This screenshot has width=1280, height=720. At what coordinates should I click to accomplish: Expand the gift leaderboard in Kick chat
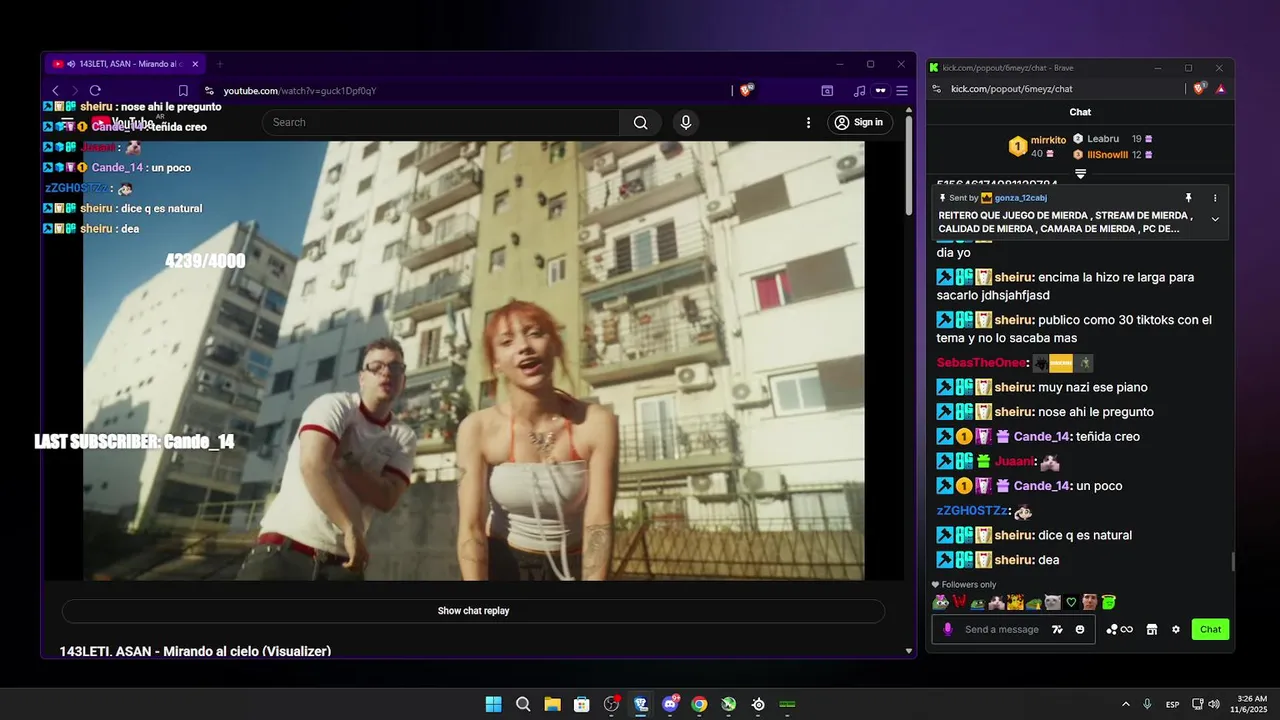pos(1080,174)
